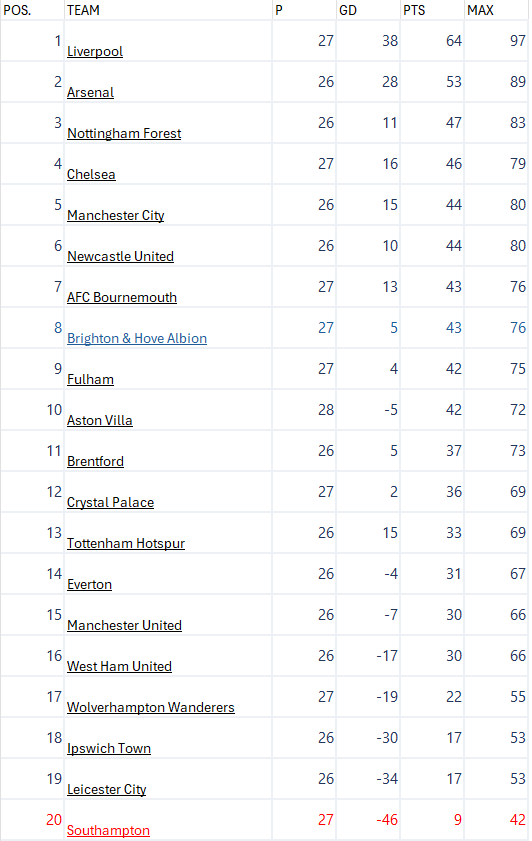Click the Fulham team link
This screenshot has height=841, width=532.
(x=90, y=380)
